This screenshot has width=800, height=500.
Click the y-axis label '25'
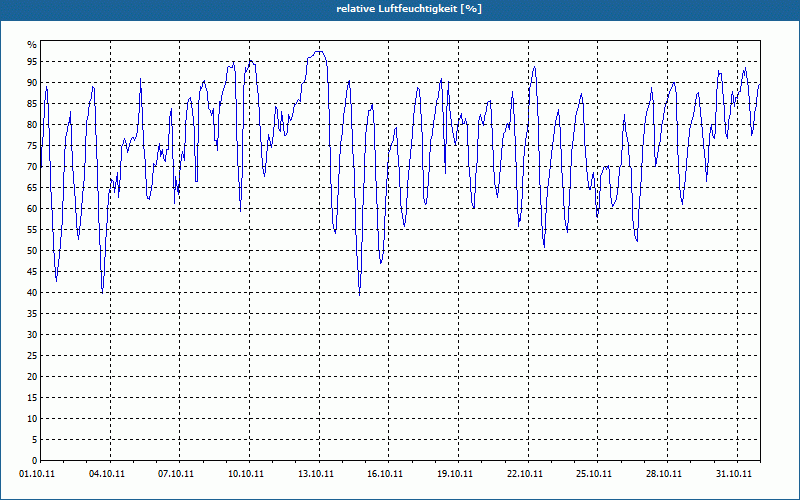32,356
